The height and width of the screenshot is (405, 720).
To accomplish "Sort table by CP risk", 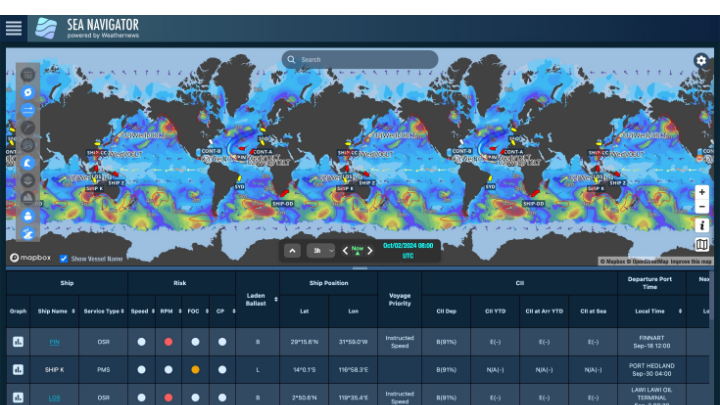I will 234,311.
